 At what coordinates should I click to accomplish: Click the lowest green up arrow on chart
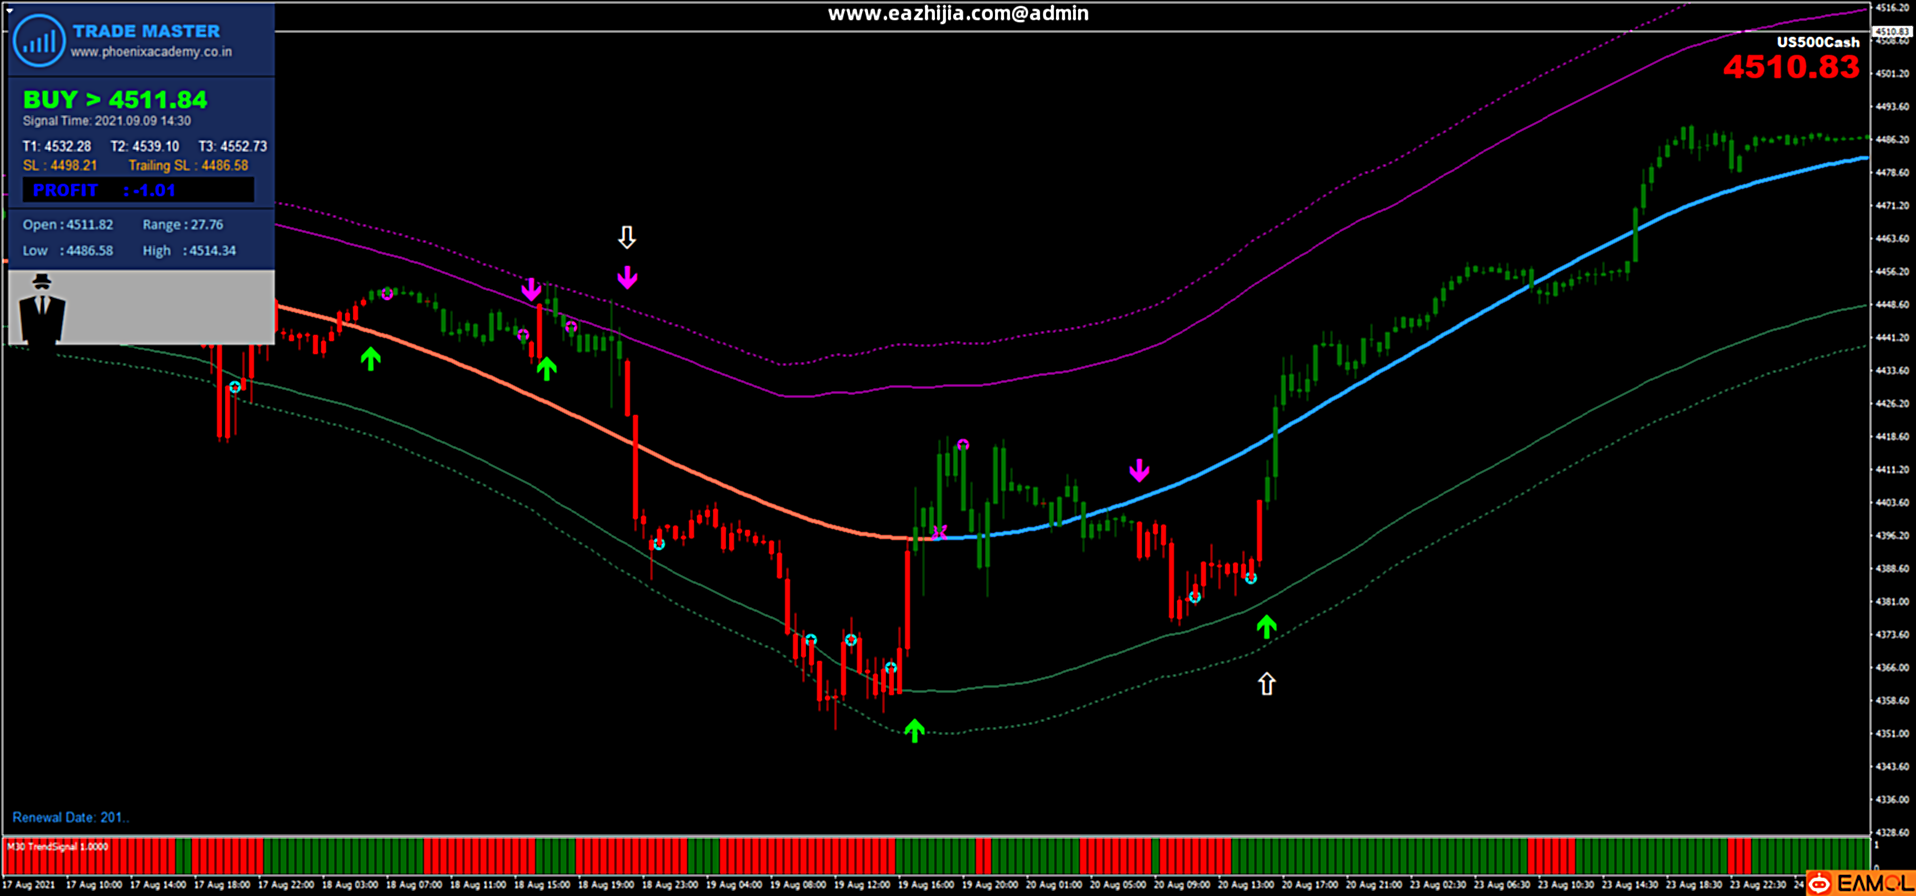[914, 731]
